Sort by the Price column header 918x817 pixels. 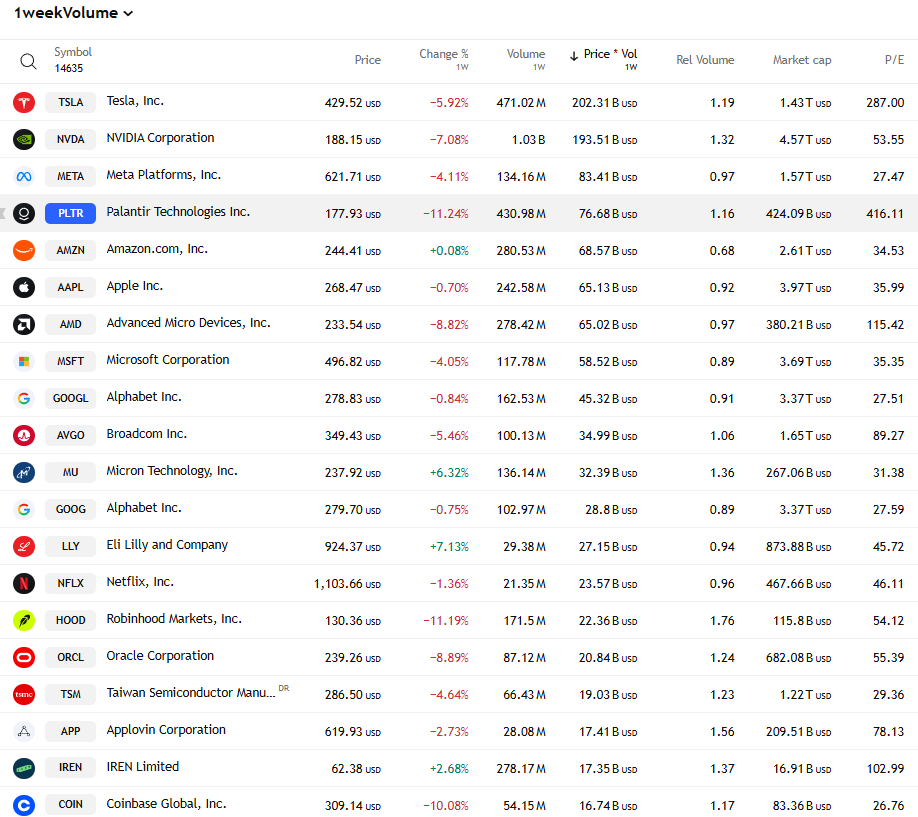(368, 60)
